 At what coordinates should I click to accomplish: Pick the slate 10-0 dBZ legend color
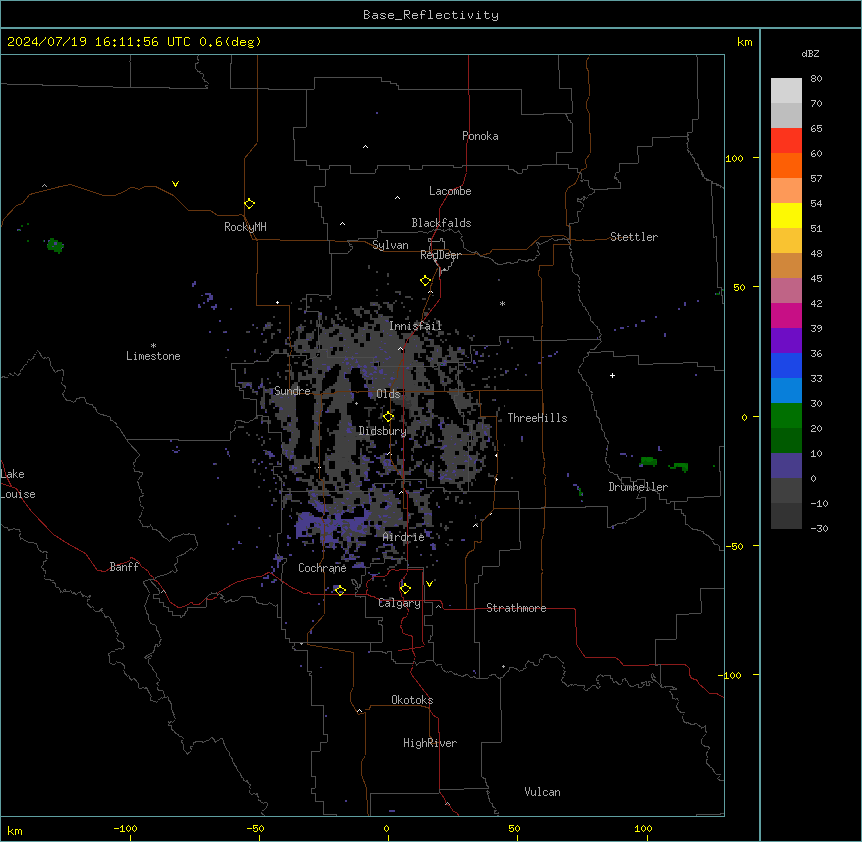pyautogui.click(x=786, y=466)
